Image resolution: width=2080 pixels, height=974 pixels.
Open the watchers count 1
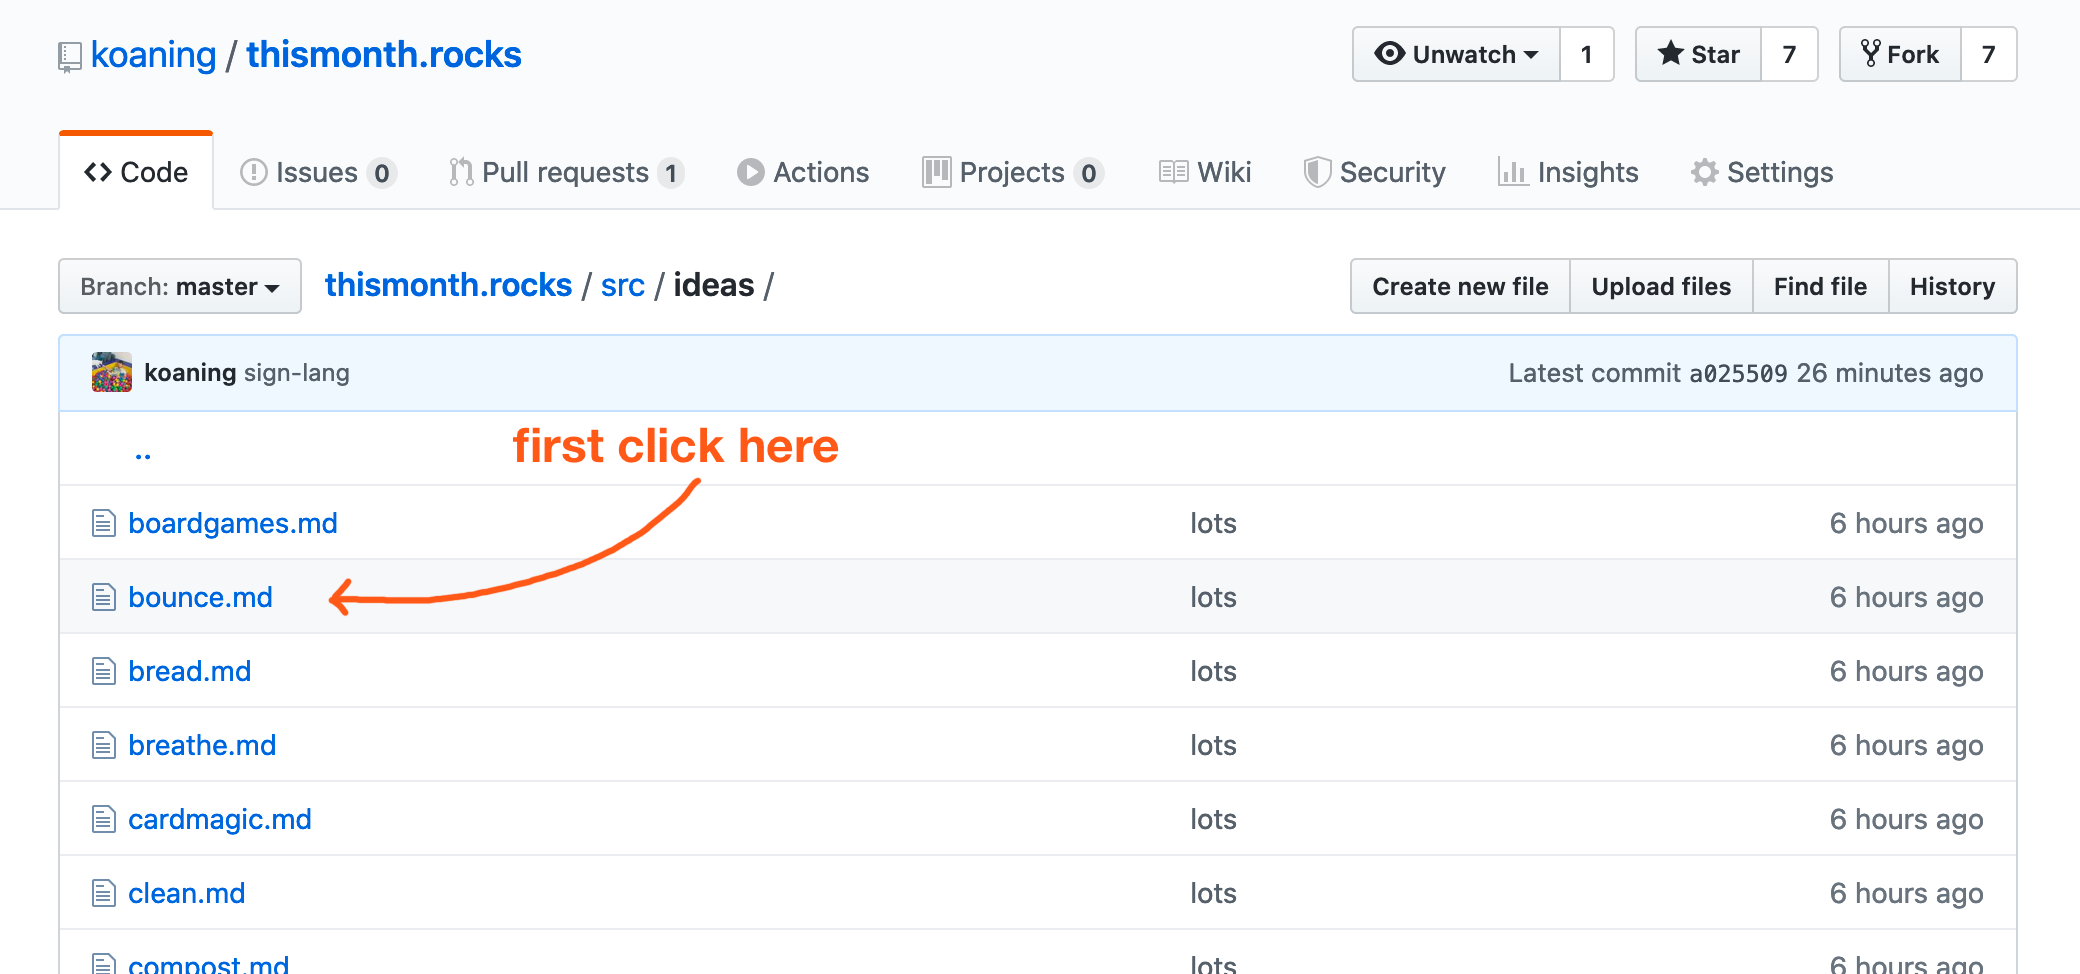(1587, 54)
